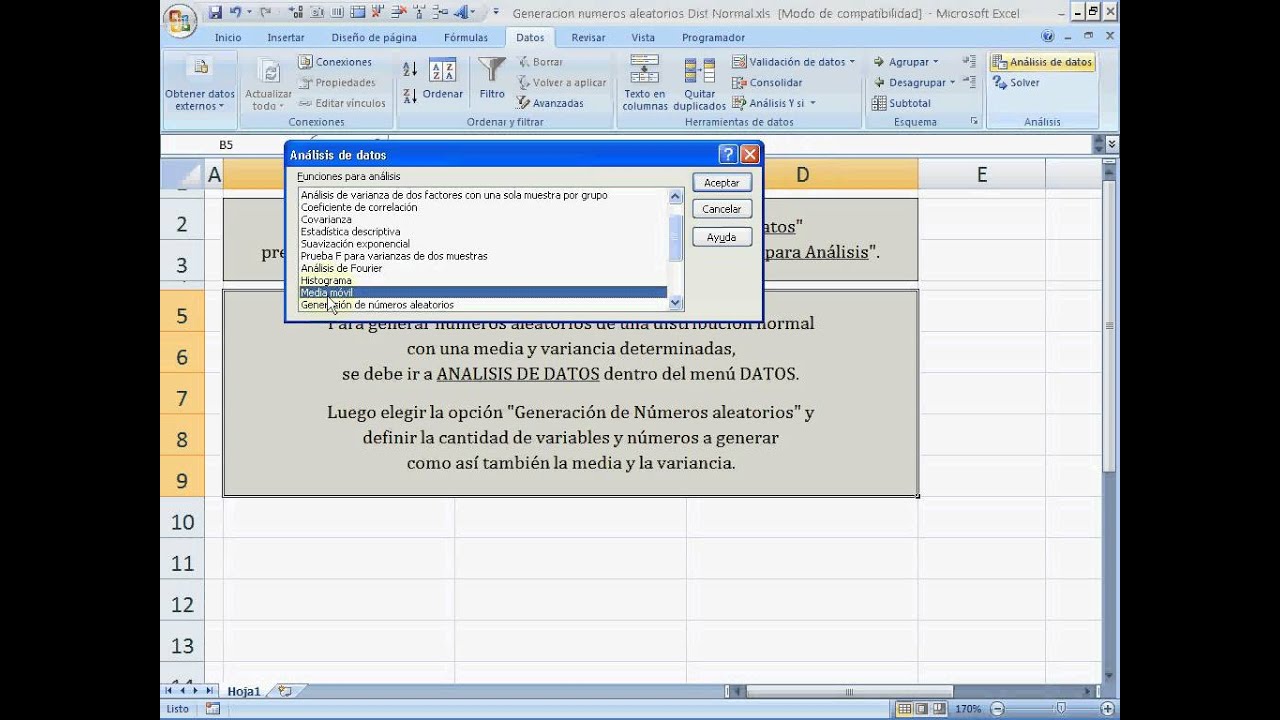Click Texto en columnas
1280x720 pixels.
[x=645, y=84]
